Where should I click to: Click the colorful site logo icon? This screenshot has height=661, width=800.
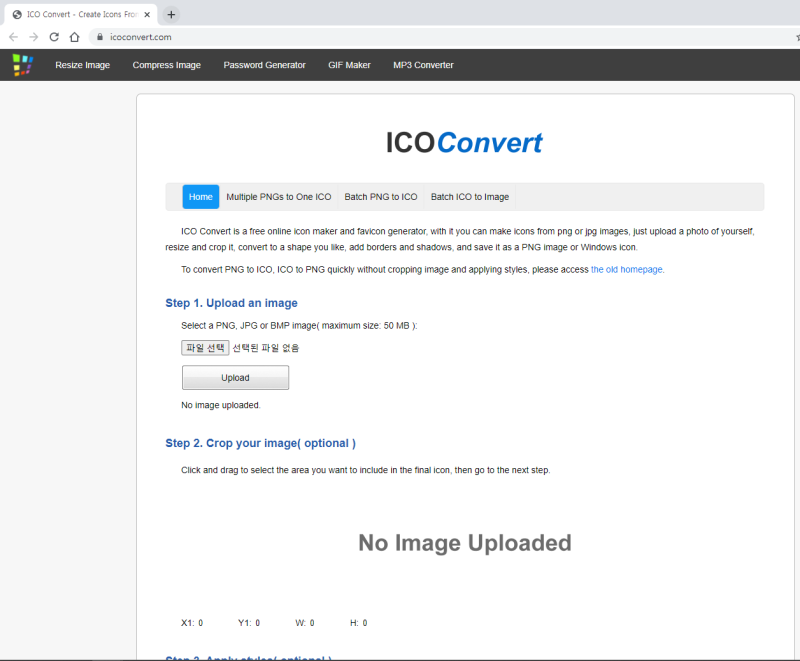[x=23, y=65]
